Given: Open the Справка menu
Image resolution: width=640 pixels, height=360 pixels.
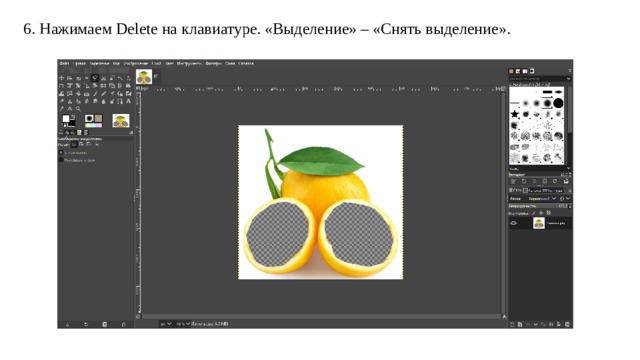Looking at the screenshot, I should 246,63.
